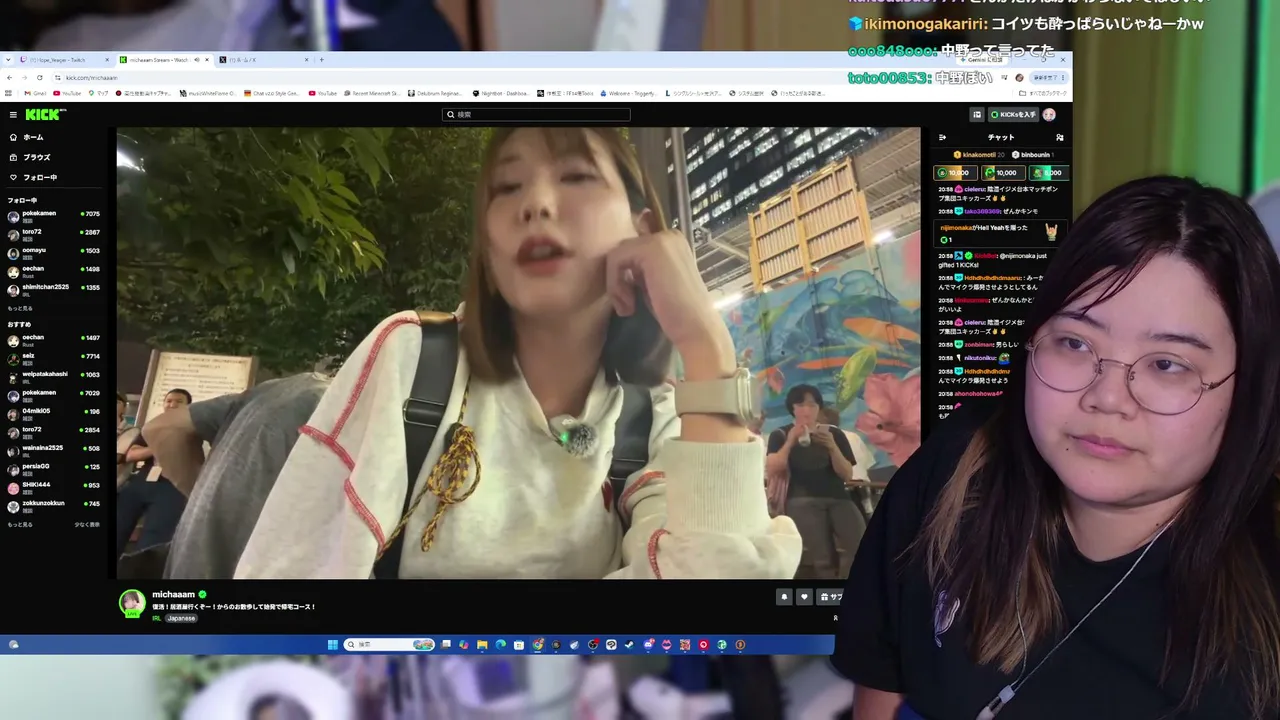The width and height of the screenshot is (1280, 720).
Task: Open Steam from the taskbar
Action: pyautogui.click(x=629, y=645)
